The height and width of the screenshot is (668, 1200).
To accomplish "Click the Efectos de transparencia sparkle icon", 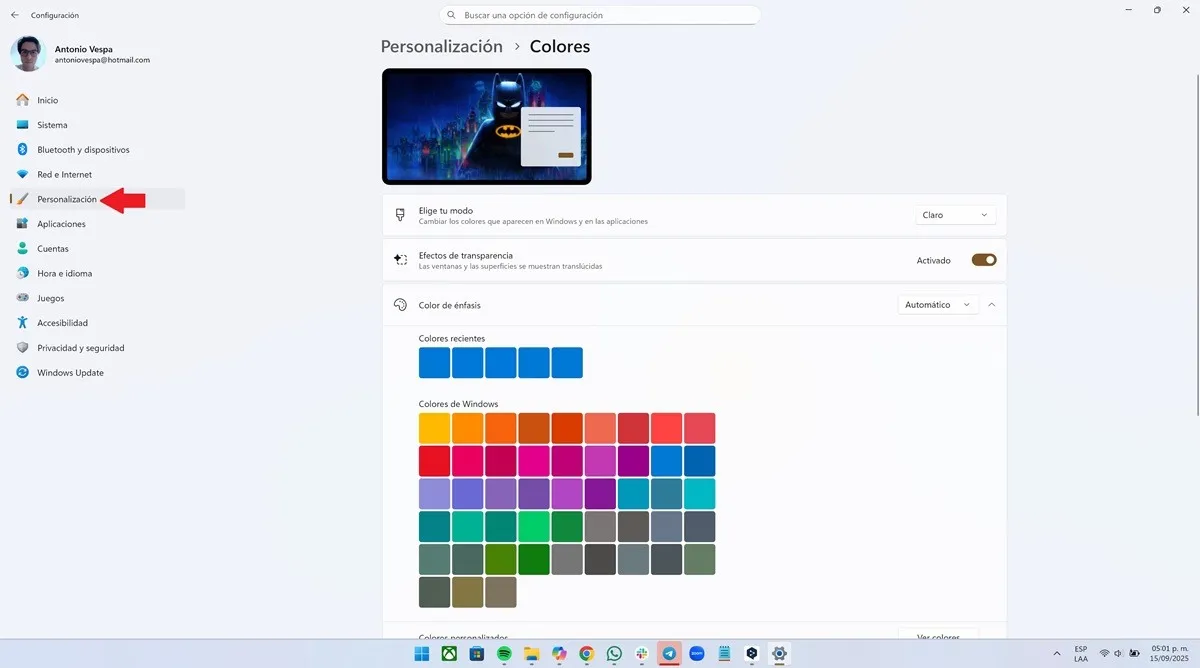I will tap(400, 260).
